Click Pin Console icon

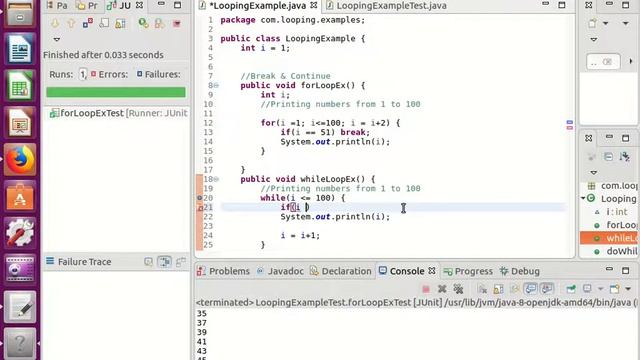point(571,289)
